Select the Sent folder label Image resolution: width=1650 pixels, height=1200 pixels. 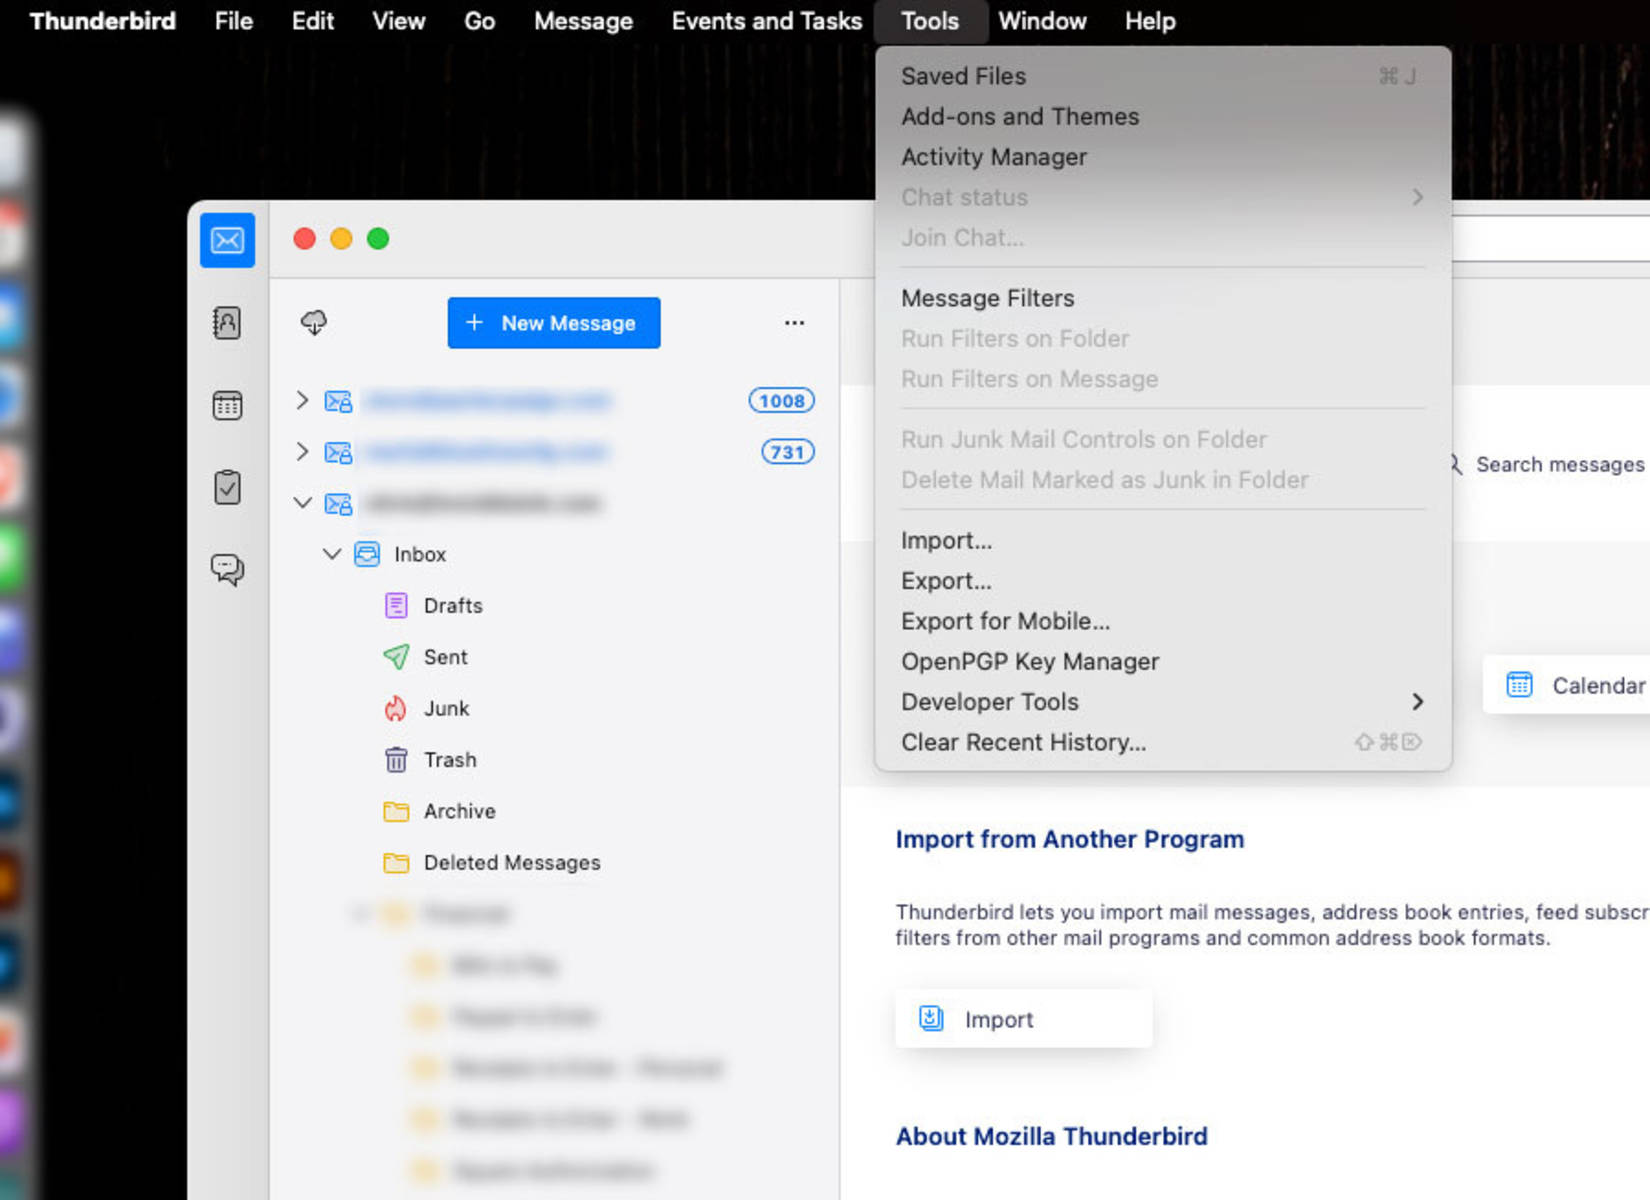coord(445,657)
